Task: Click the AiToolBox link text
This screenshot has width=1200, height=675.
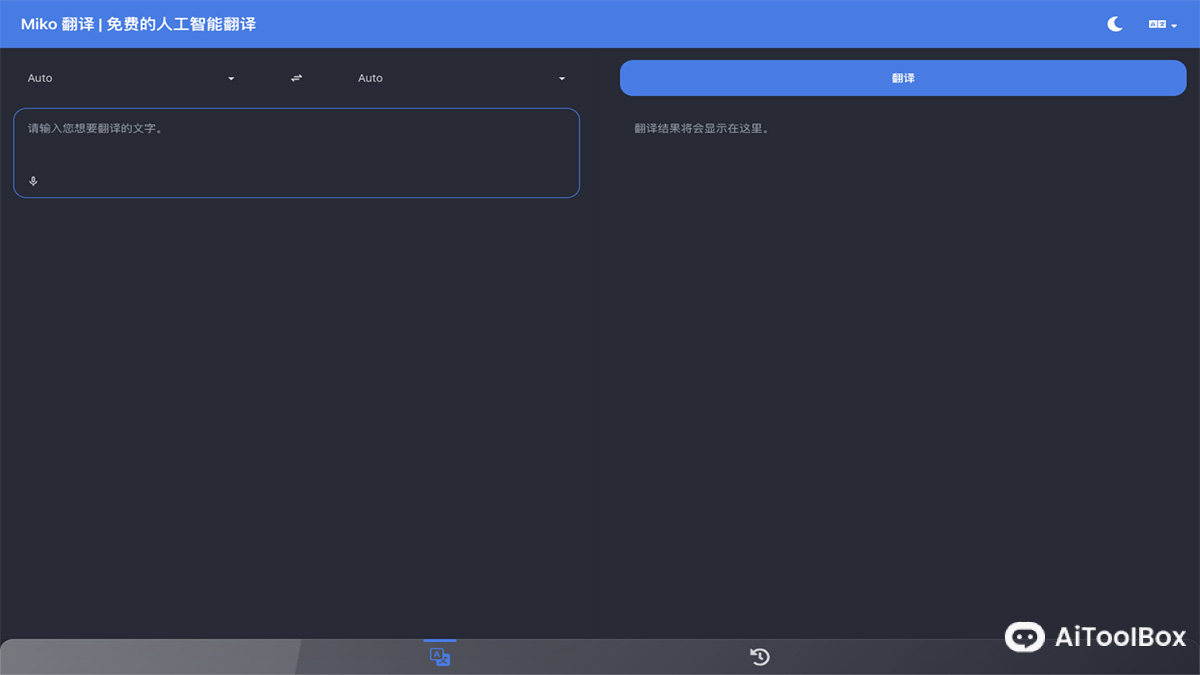Action: [x=1118, y=637]
